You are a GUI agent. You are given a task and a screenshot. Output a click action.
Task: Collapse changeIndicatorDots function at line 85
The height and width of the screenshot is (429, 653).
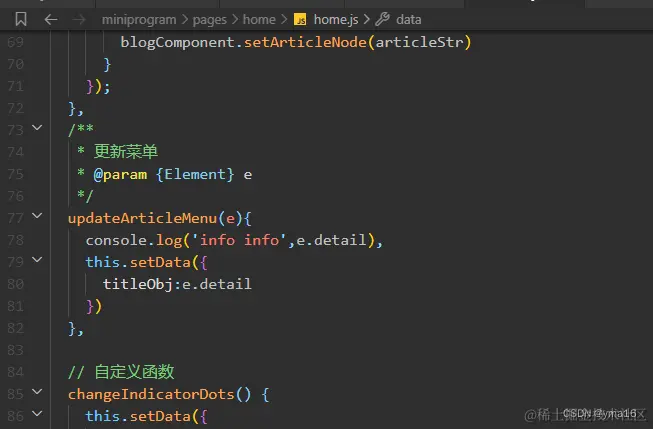(x=37, y=392)
